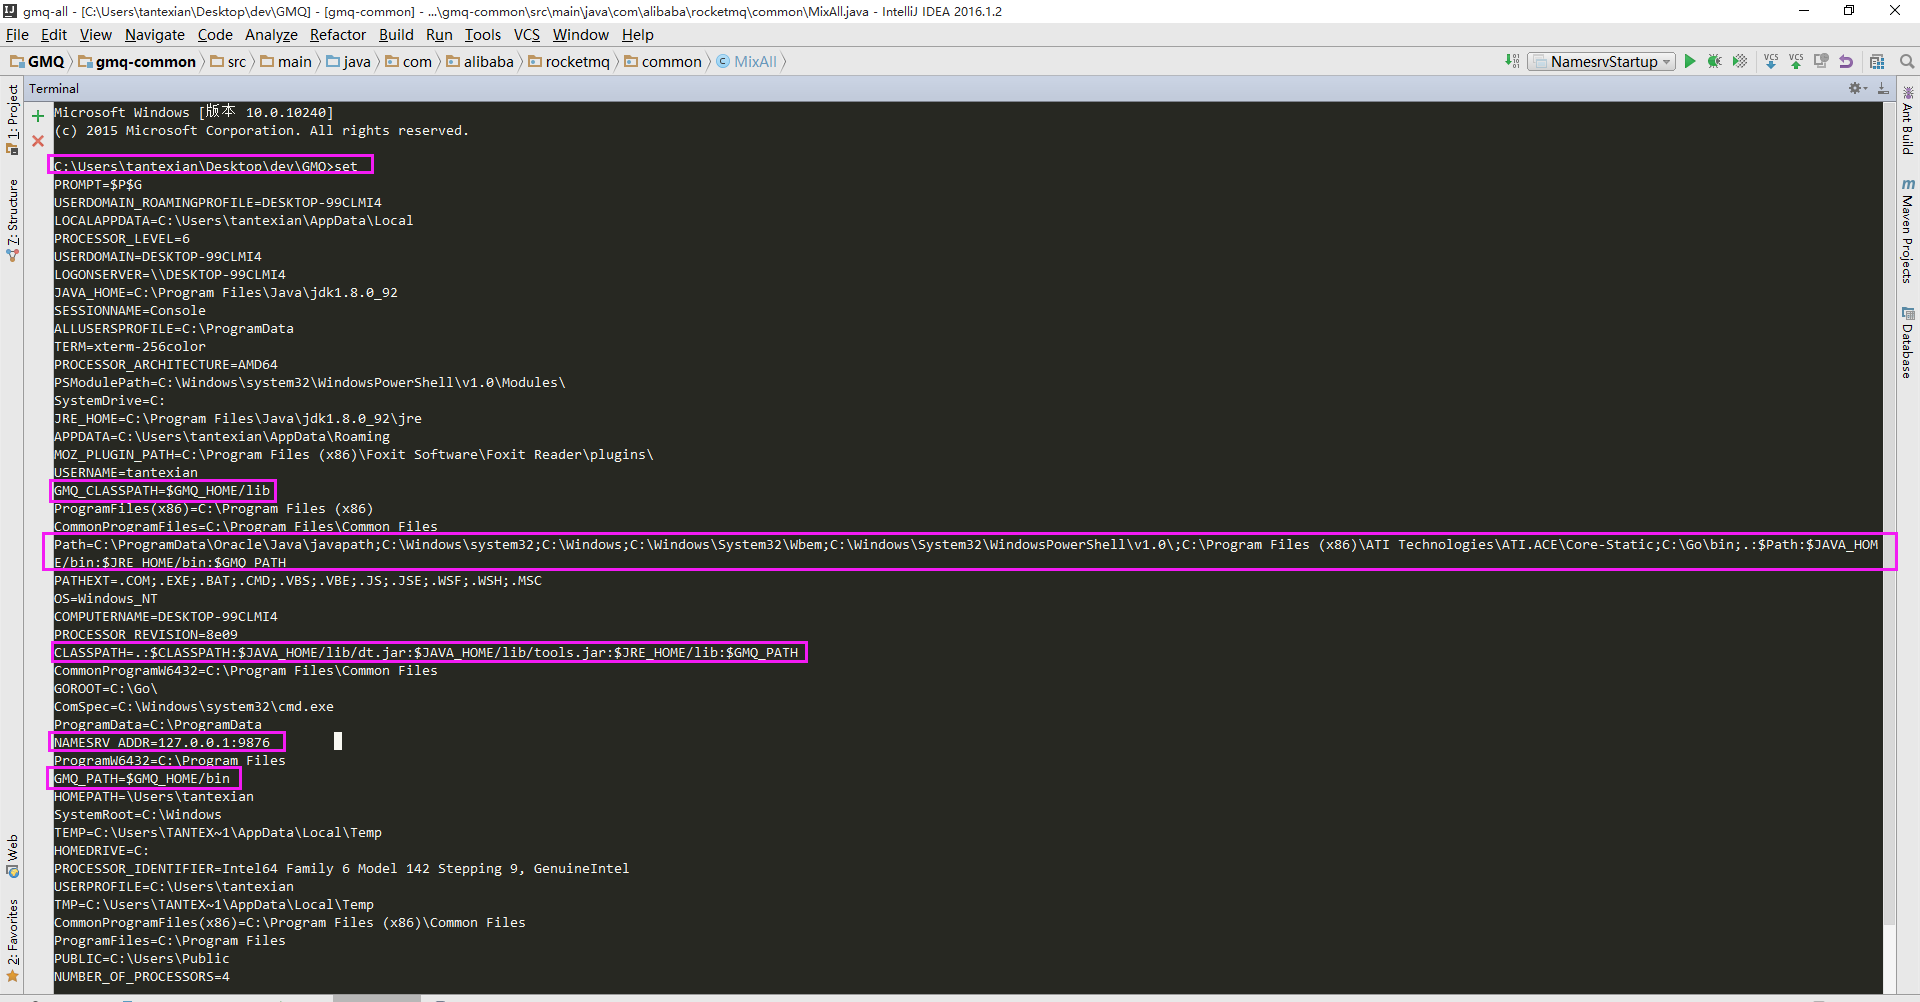Viewport: 1920px width, 1002px height.
Task: Close the current terminal session
Action: click(x=38, y=141)
